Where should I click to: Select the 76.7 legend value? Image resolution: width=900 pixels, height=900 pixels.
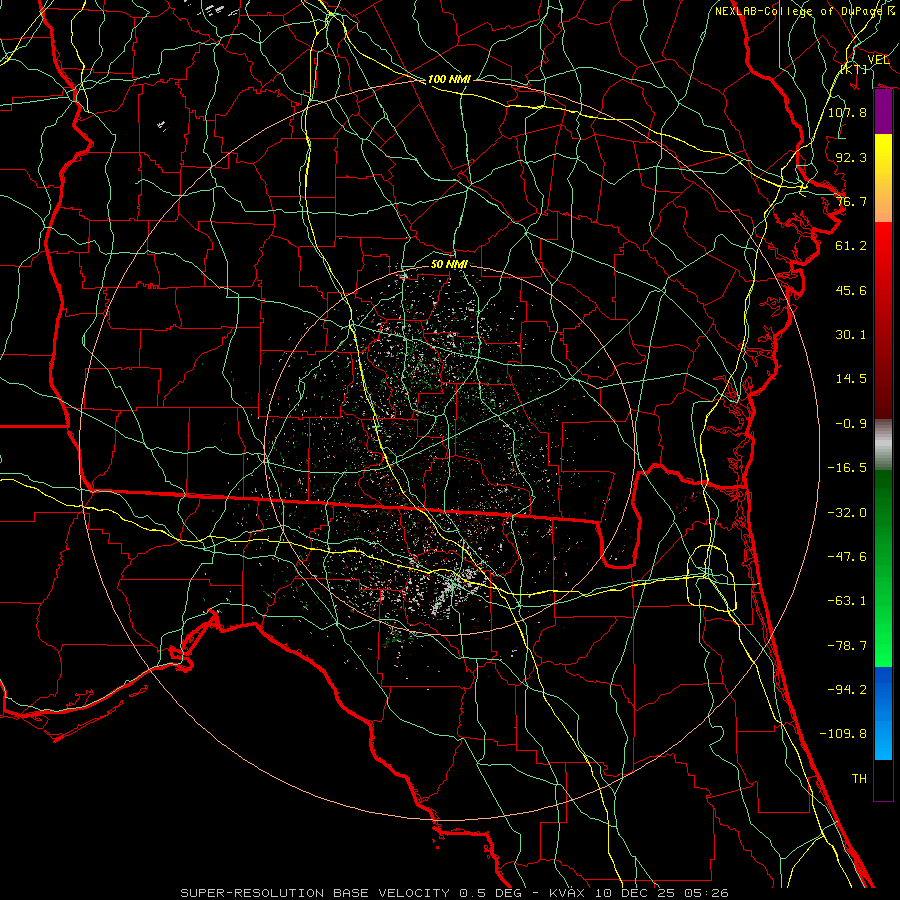coord(851,201)
